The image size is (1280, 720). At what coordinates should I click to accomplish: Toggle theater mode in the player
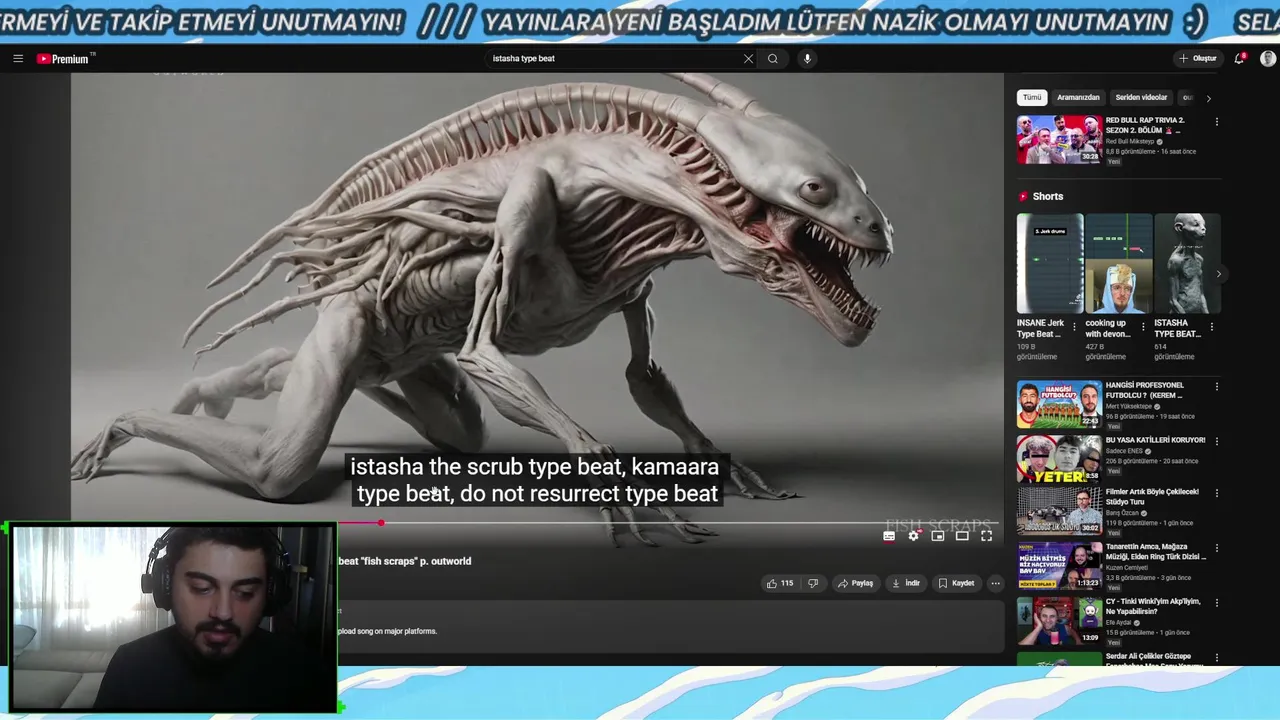[x=962, y=536]
